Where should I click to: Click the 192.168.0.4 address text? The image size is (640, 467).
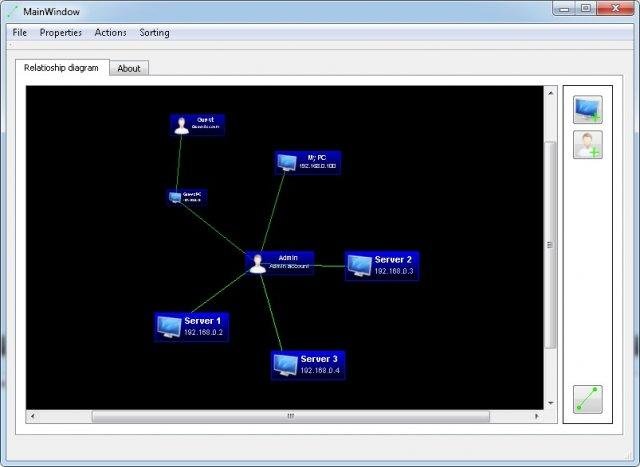click(320, 370)
